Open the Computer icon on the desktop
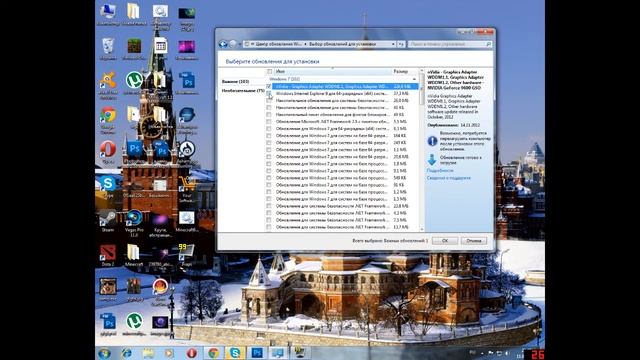Viewport: 640px width, 360px height. coord(108,13)
